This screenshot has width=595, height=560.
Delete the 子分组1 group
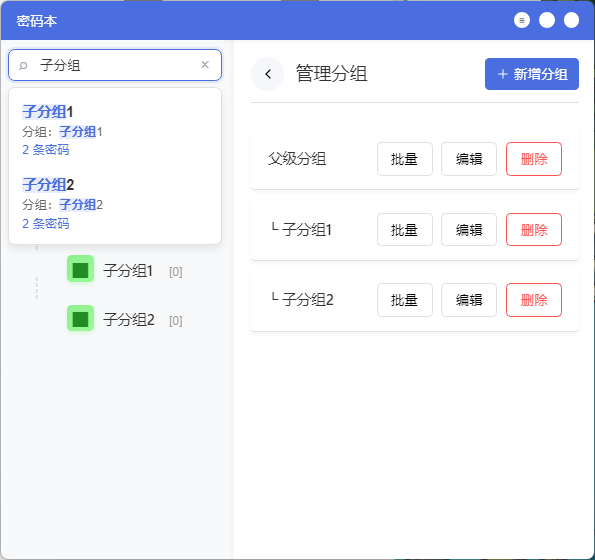pos(534,230)
